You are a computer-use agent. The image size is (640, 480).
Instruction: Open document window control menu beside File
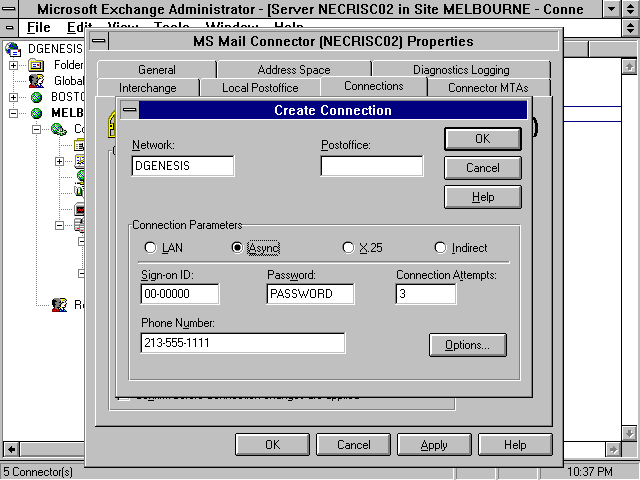pos(9,27)
